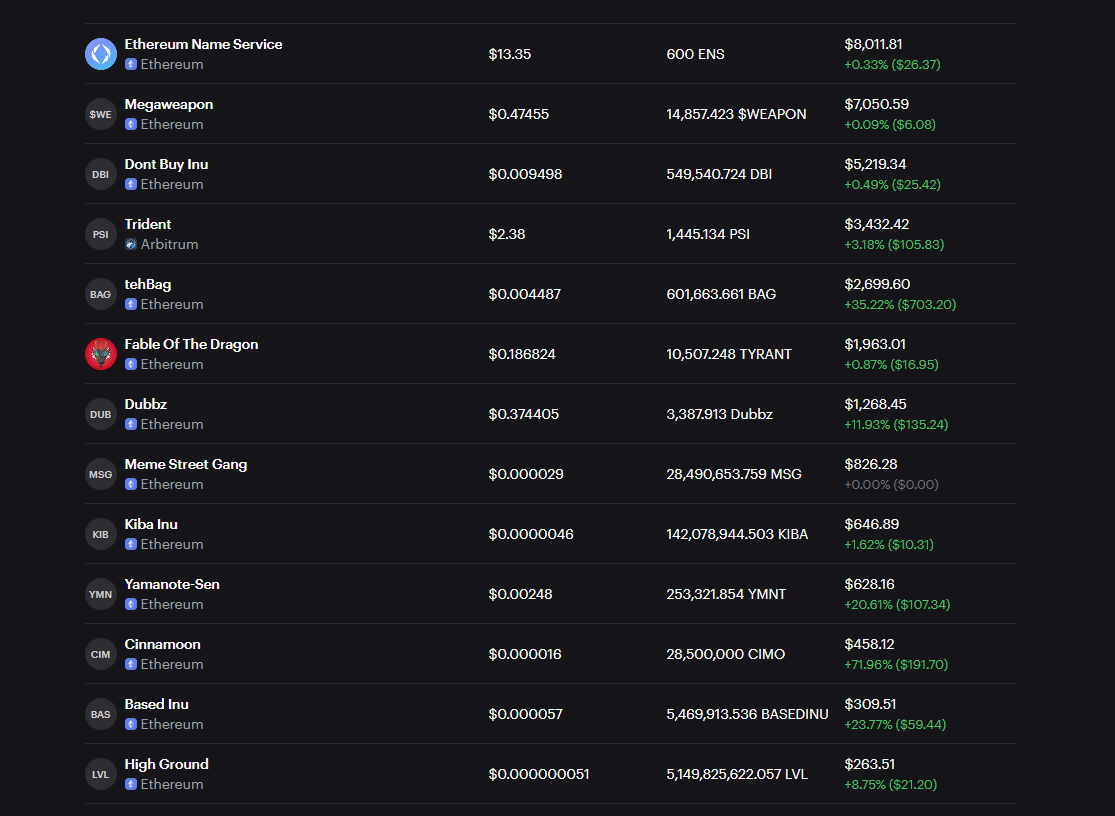Click Ethereum network icon under Megaweapon
The image size is (1115, 816).
click(131, 124)
